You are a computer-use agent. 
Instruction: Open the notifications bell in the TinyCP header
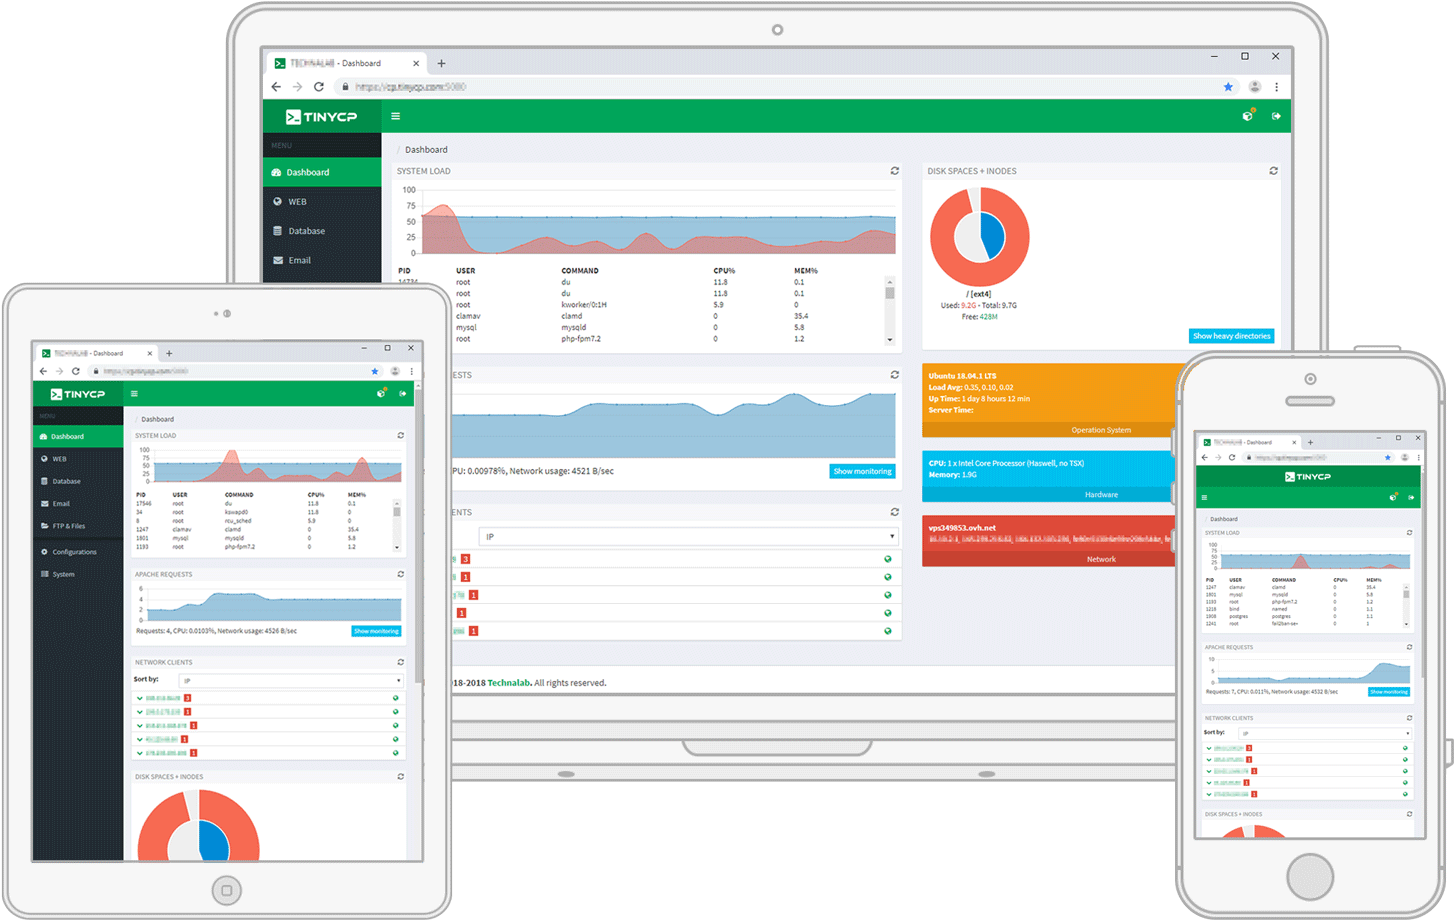1246,115
